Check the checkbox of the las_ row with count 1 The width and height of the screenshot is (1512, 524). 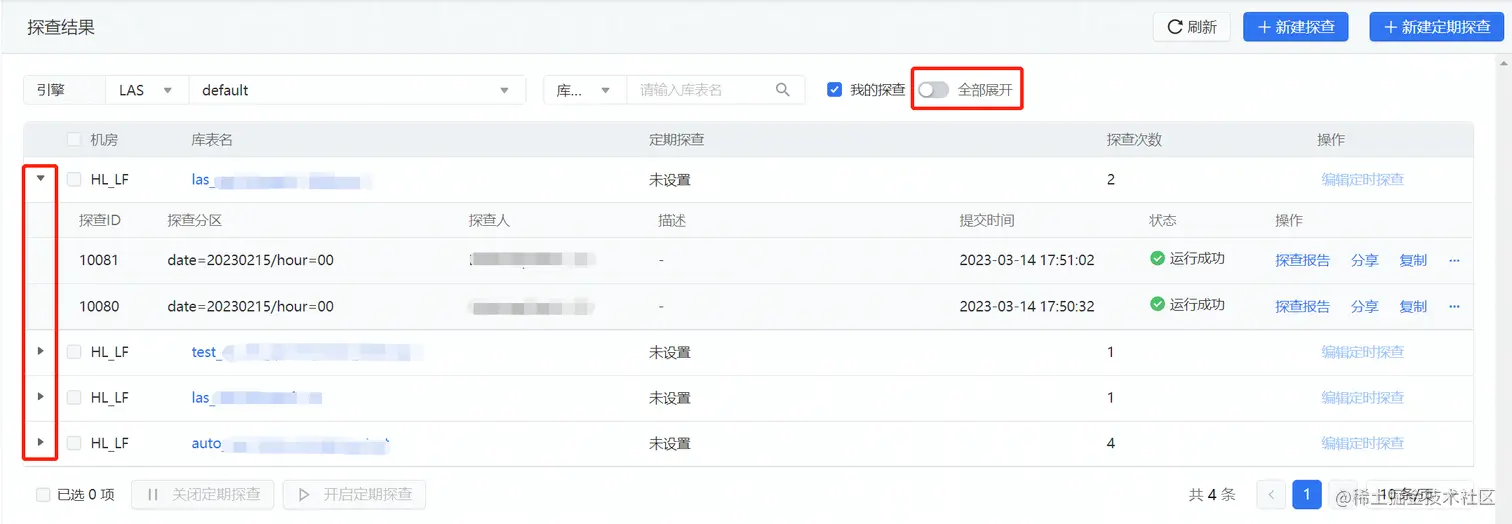tap(74, 398)
